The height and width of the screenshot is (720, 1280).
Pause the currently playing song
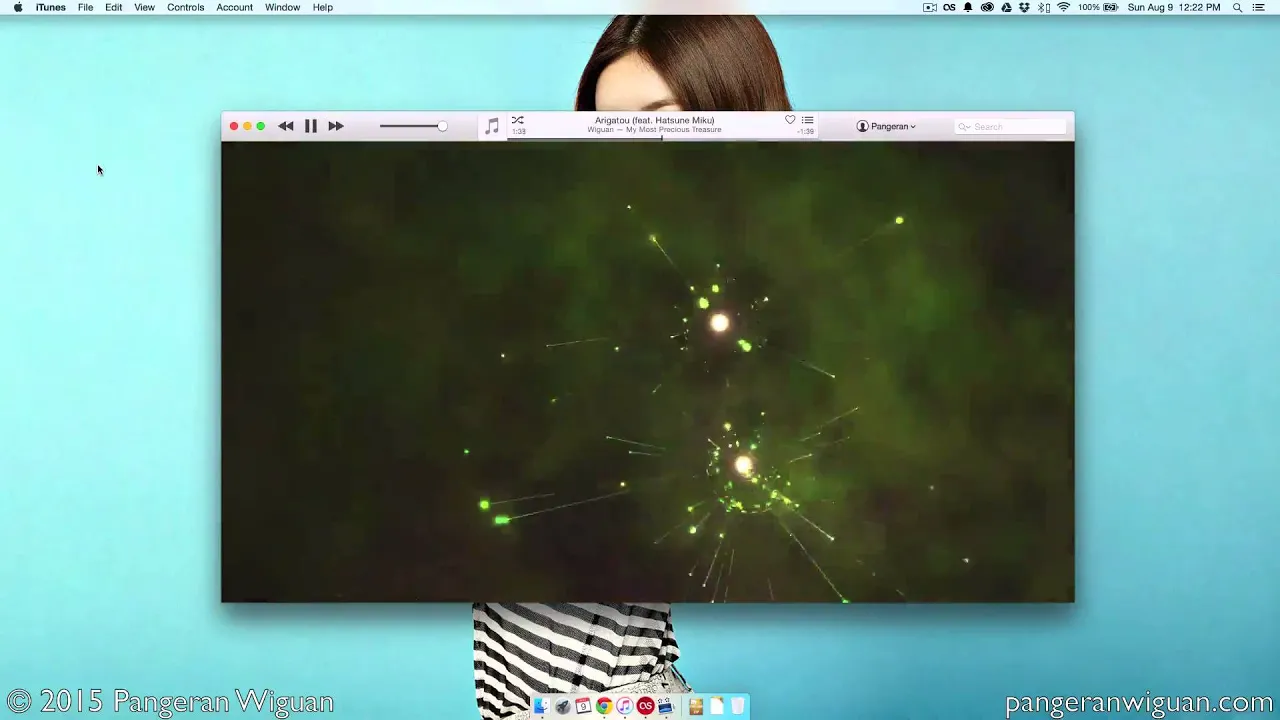coord(311,126)
